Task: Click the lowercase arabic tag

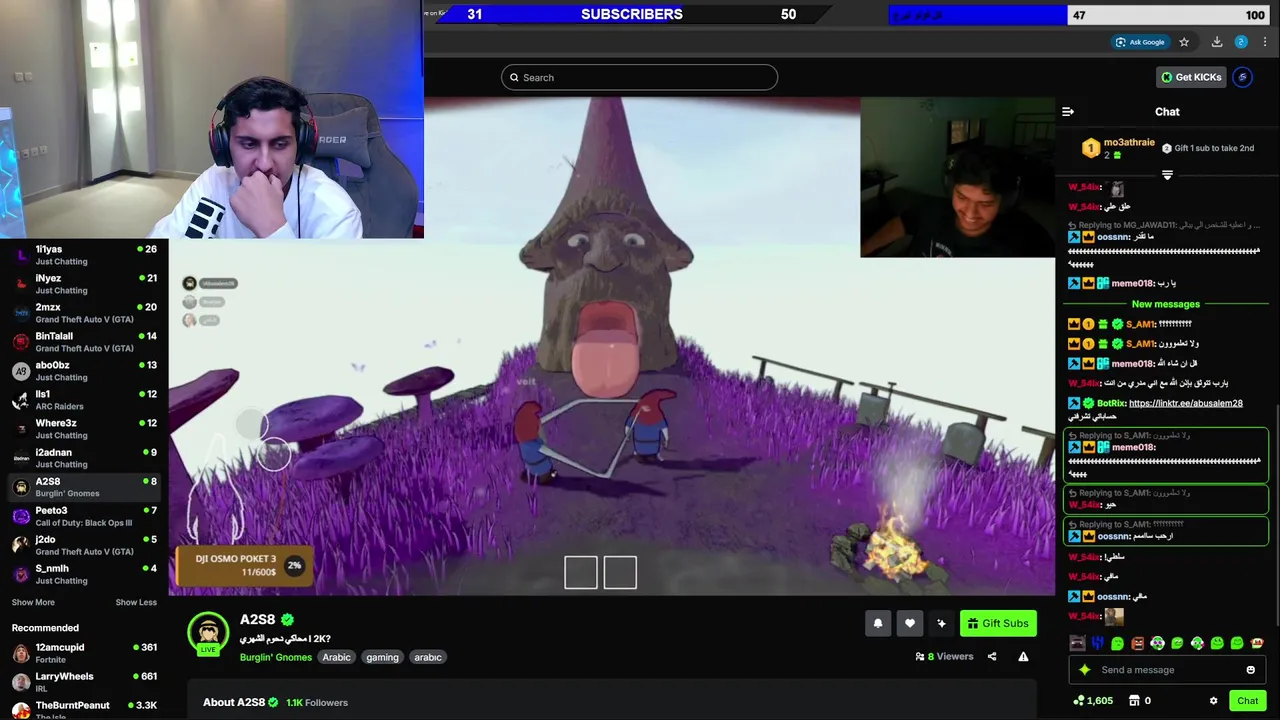Action: click(x=428, y=657)
